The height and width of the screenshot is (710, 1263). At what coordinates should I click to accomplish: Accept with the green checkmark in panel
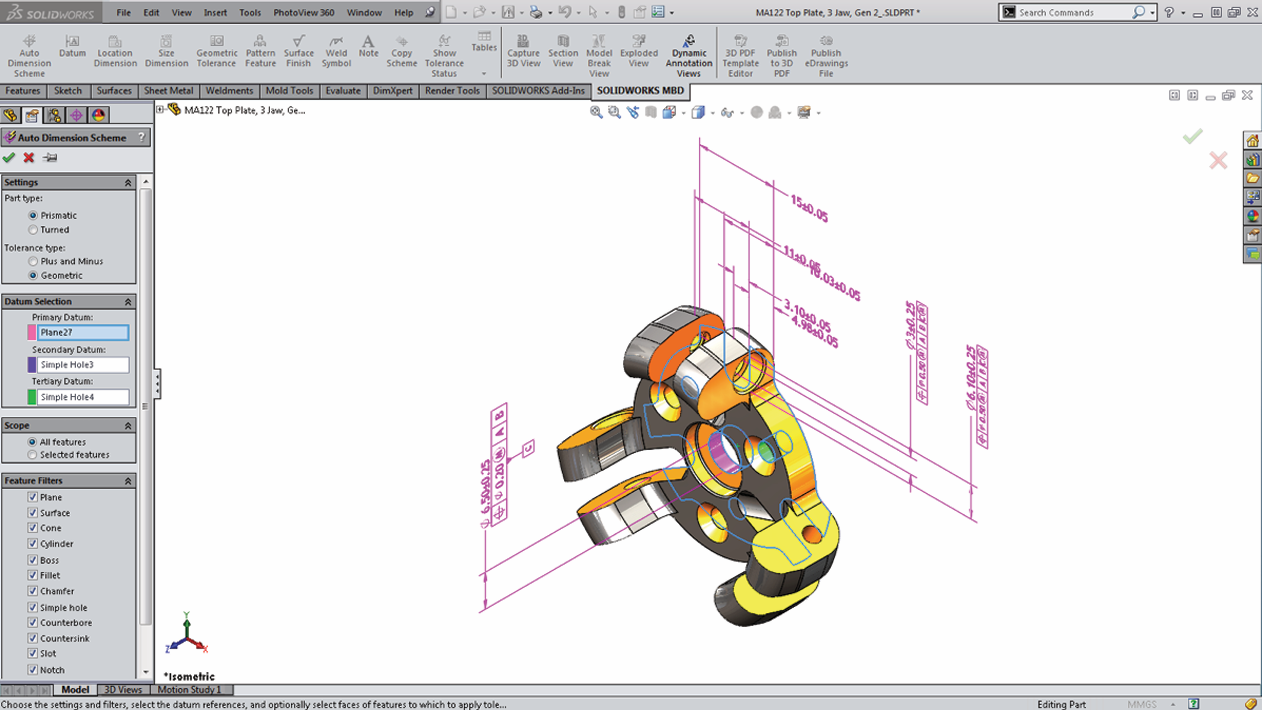pyautogui.click(x=10, y=158)
